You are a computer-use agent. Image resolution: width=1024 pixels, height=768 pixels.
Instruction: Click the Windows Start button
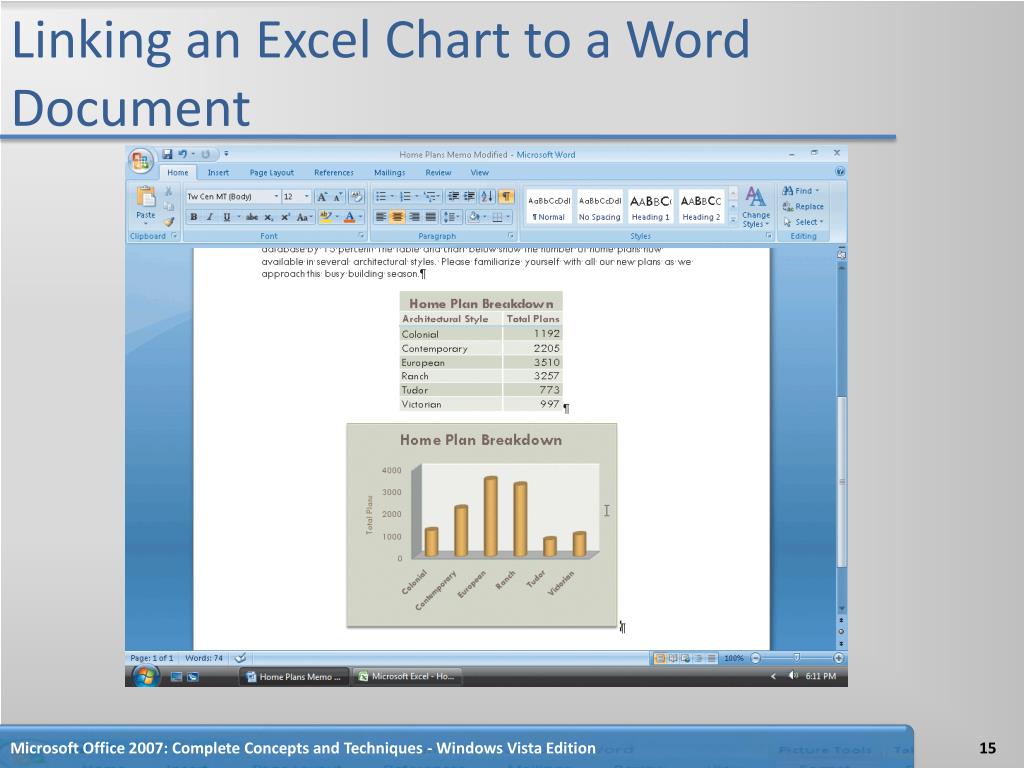(146, 676)
